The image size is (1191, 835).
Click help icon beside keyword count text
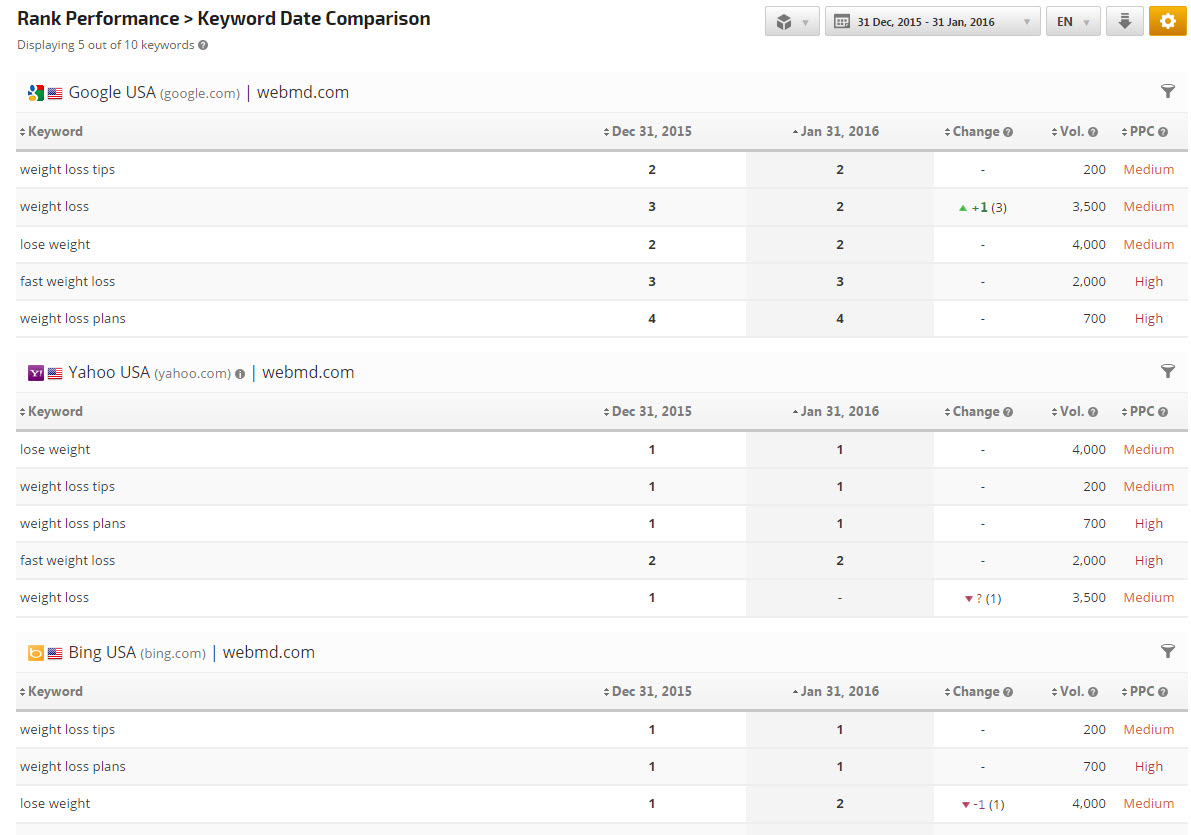tap(203, 45)
